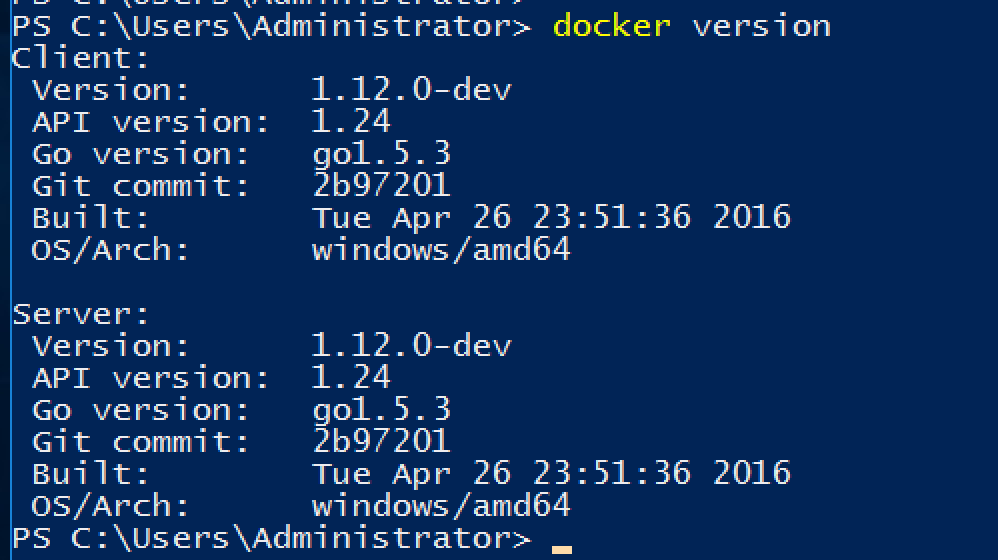Click the word version after docker
Viewport: 998px width, 560px height.
coord(761,27)
